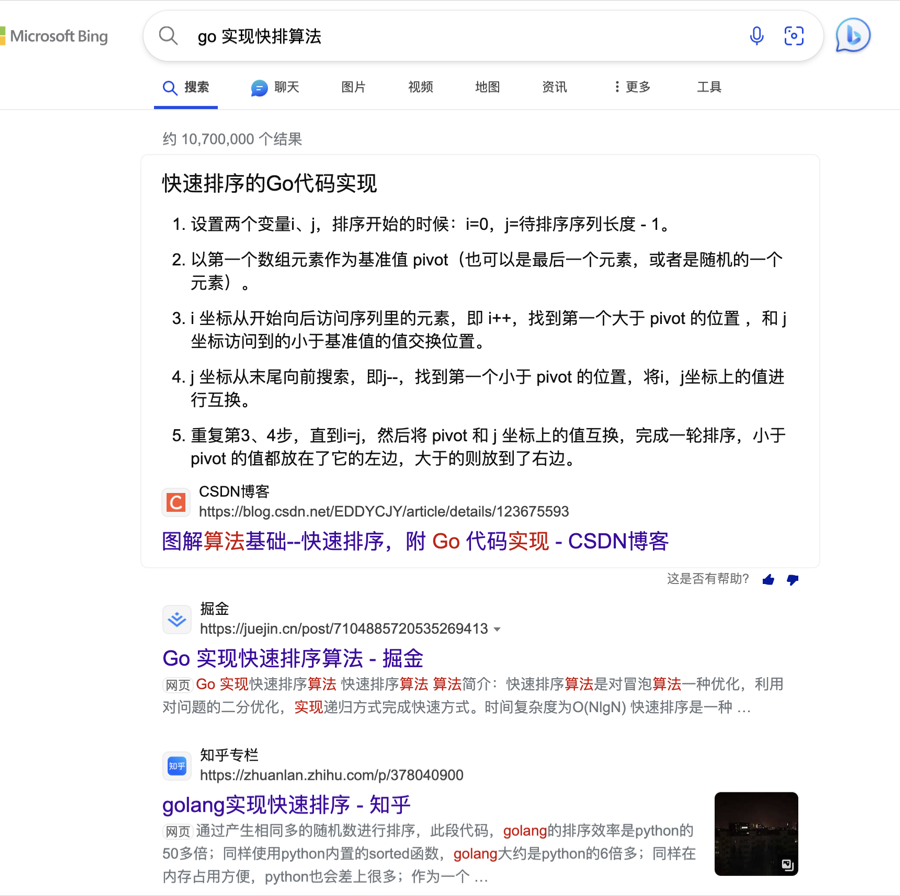Image resolution: width=900 pixels, height=896 pixels.
Task: Launch Bing Copilot via the blue chat icon
Action: pos(852,35)
